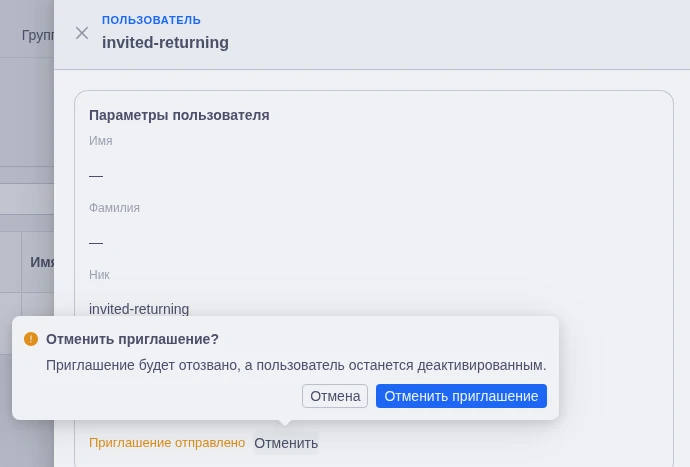The height and width of the screenshot is (467, 690).
Task: Click the Ник field label
Action: click(x=99, y=275)
